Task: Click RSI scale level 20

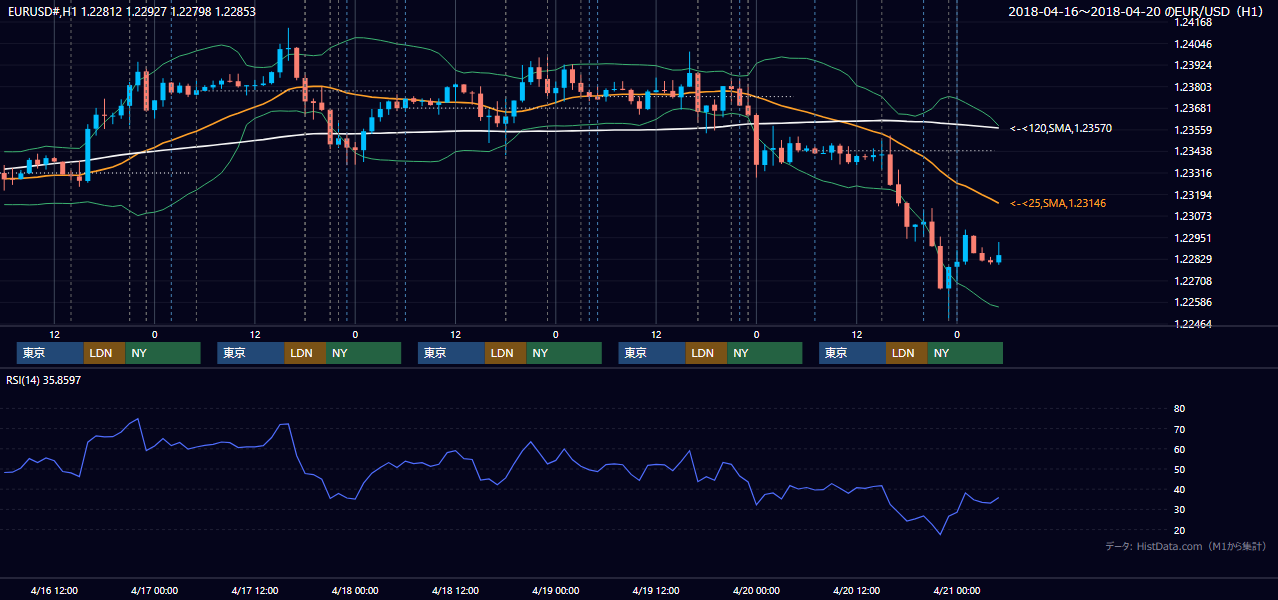Action: click(1180, 530)
